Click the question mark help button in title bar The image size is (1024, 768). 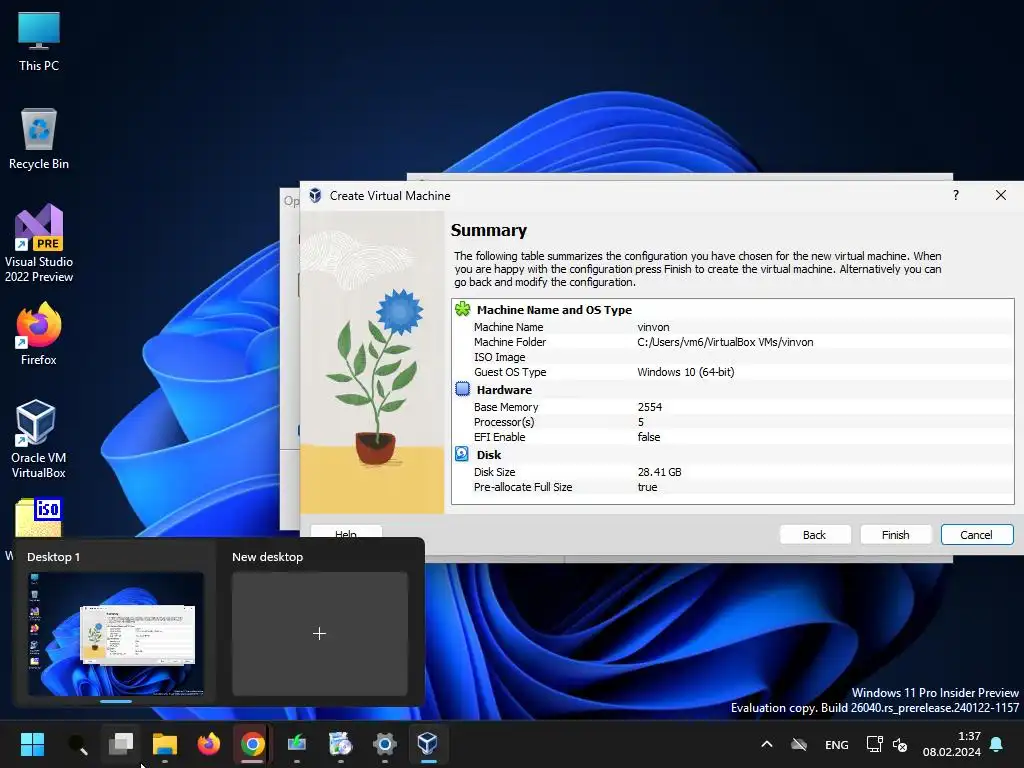[955, 195]
